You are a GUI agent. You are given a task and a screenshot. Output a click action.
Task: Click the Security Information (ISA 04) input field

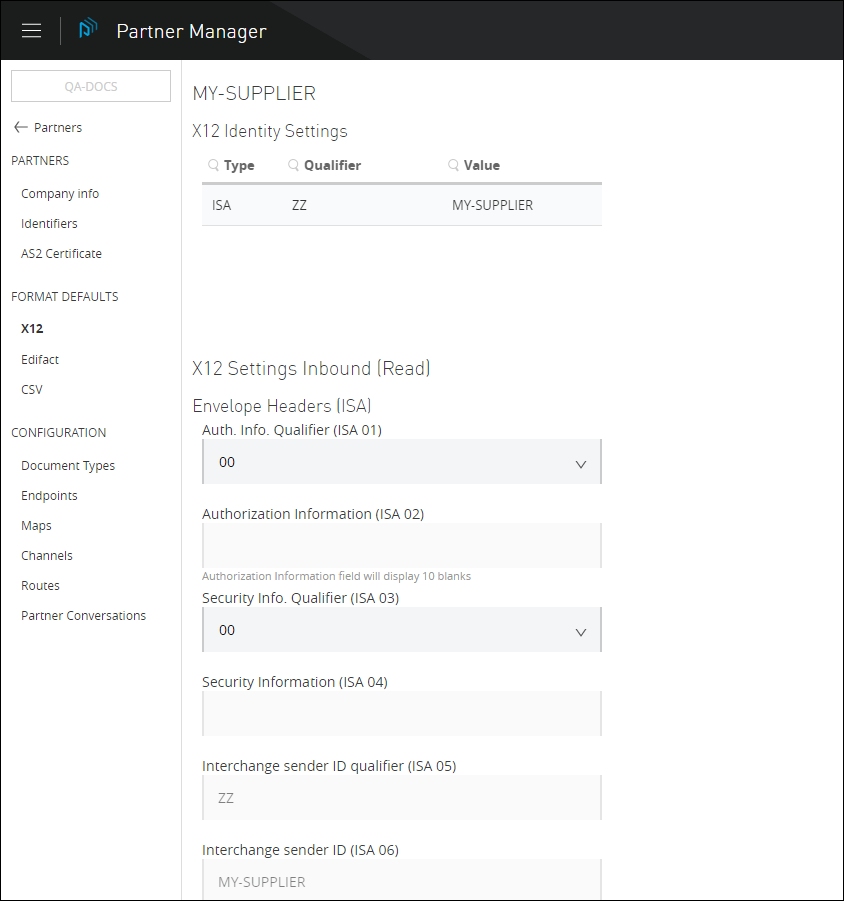(x=400, y=713)
